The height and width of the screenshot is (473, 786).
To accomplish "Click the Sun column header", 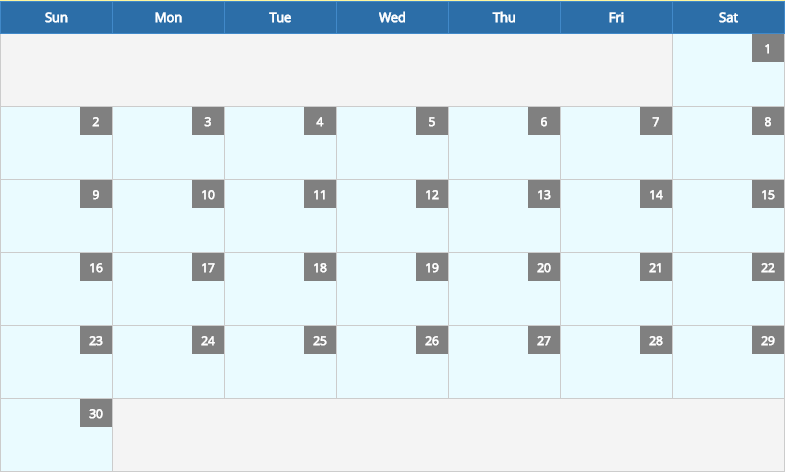I will point(57,18).
